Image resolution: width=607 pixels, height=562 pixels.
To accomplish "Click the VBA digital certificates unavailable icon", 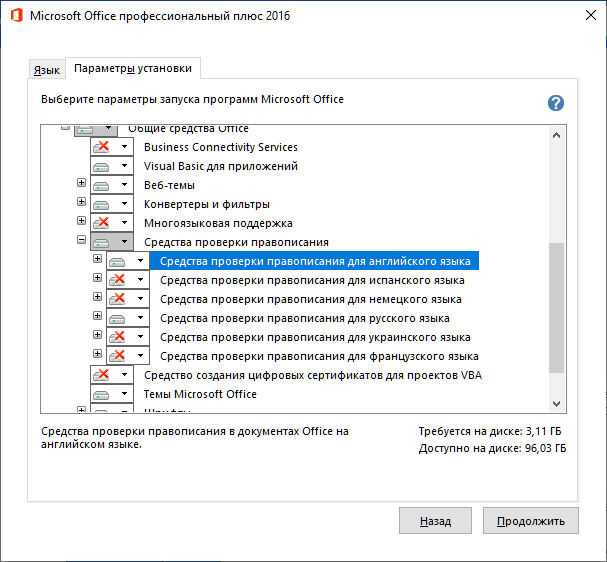I will coord(101,375).
